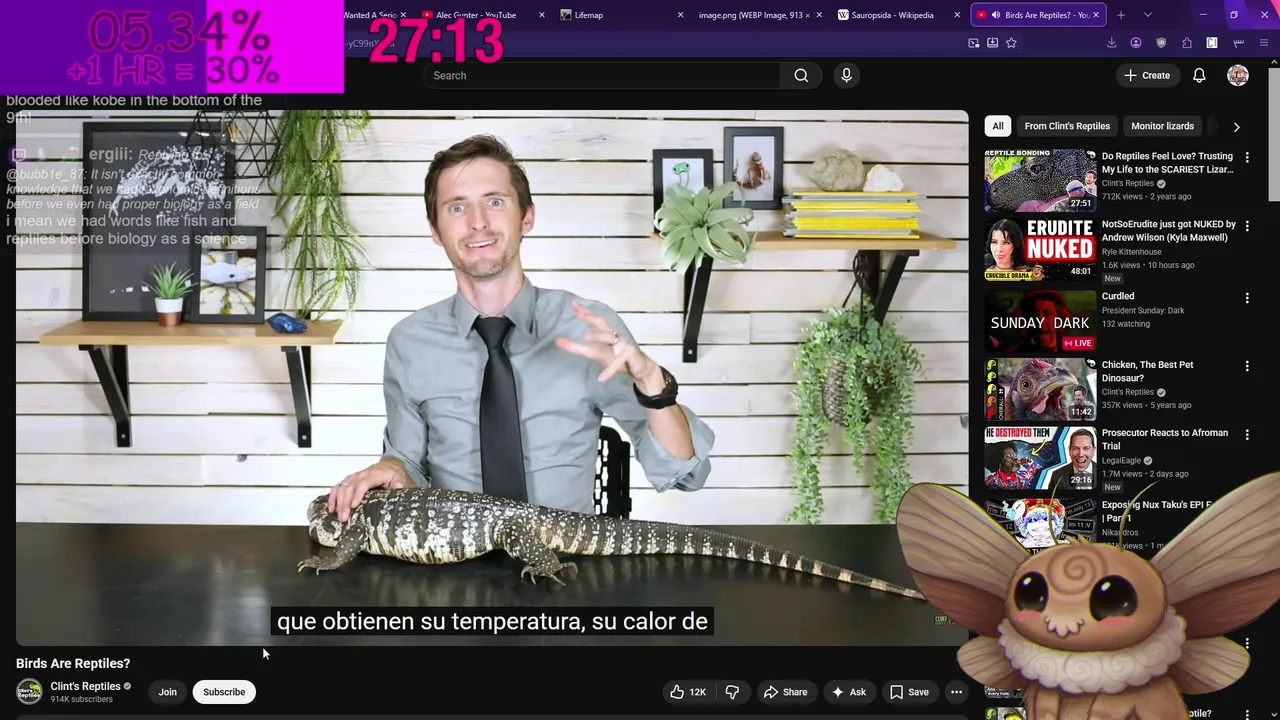This screenshot has width=1280, height=720.
Task: Close the Sauropsida - Wikipedia tab
Action: click(958, 15)
